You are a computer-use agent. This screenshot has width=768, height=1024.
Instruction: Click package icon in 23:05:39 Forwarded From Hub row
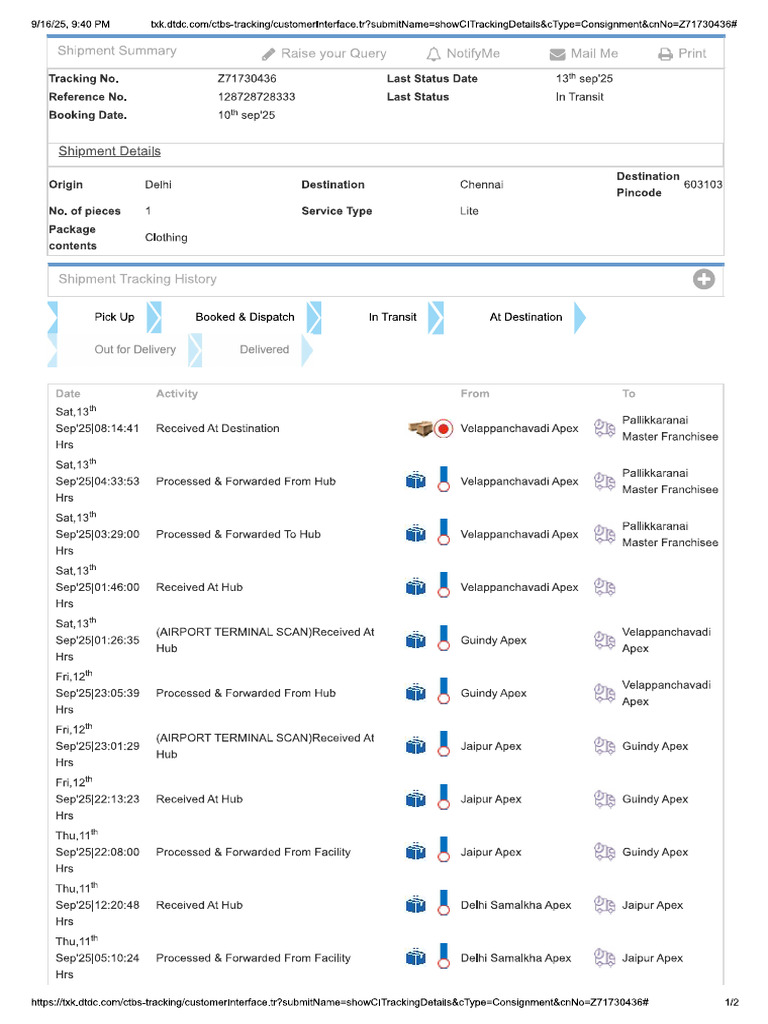tap(415, 693)
